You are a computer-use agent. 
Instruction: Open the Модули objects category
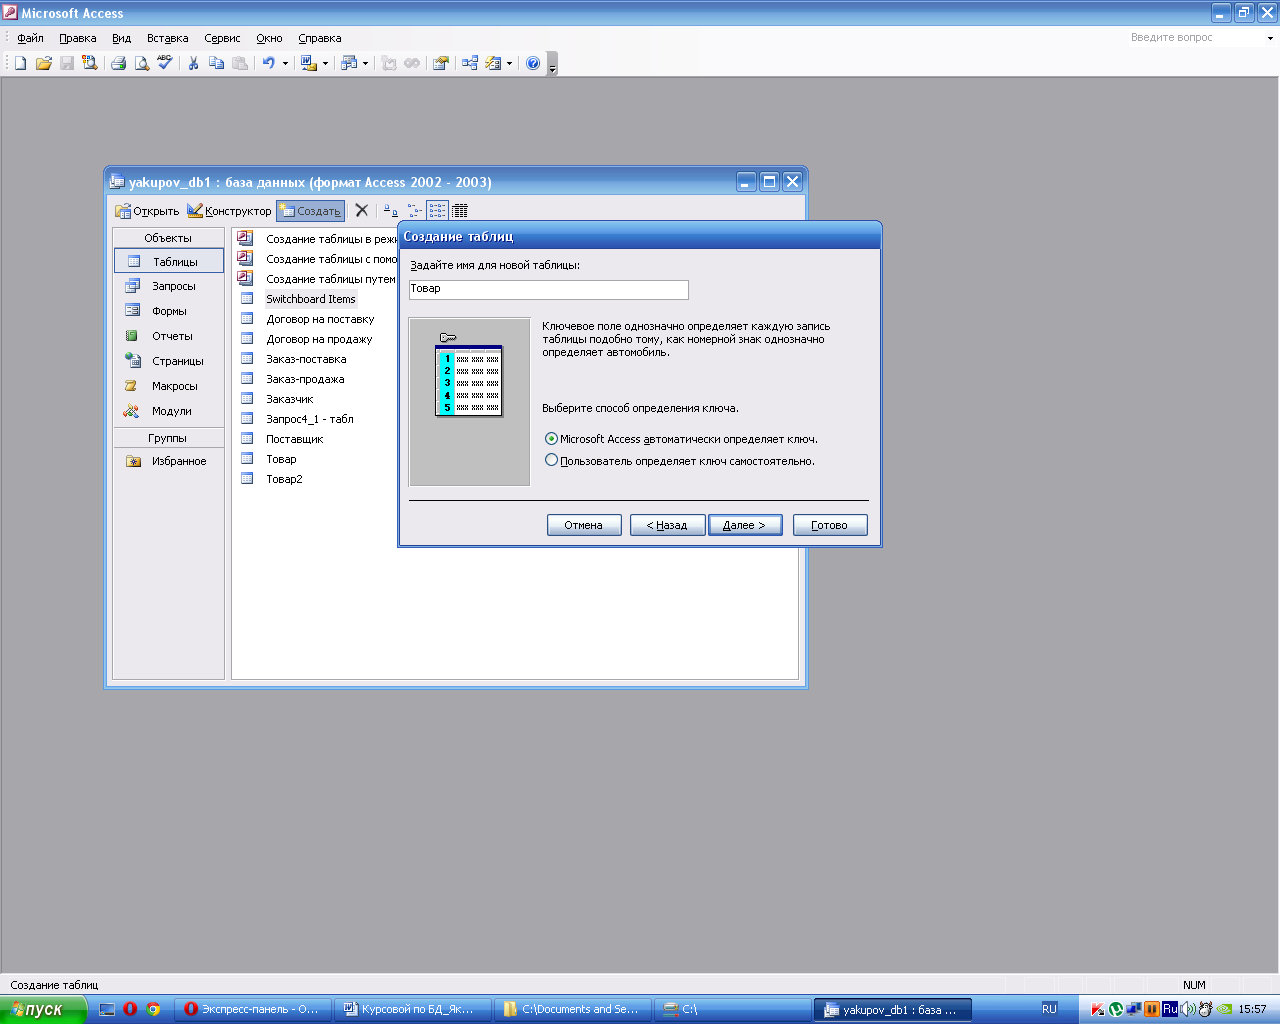[x=169, y=411]
